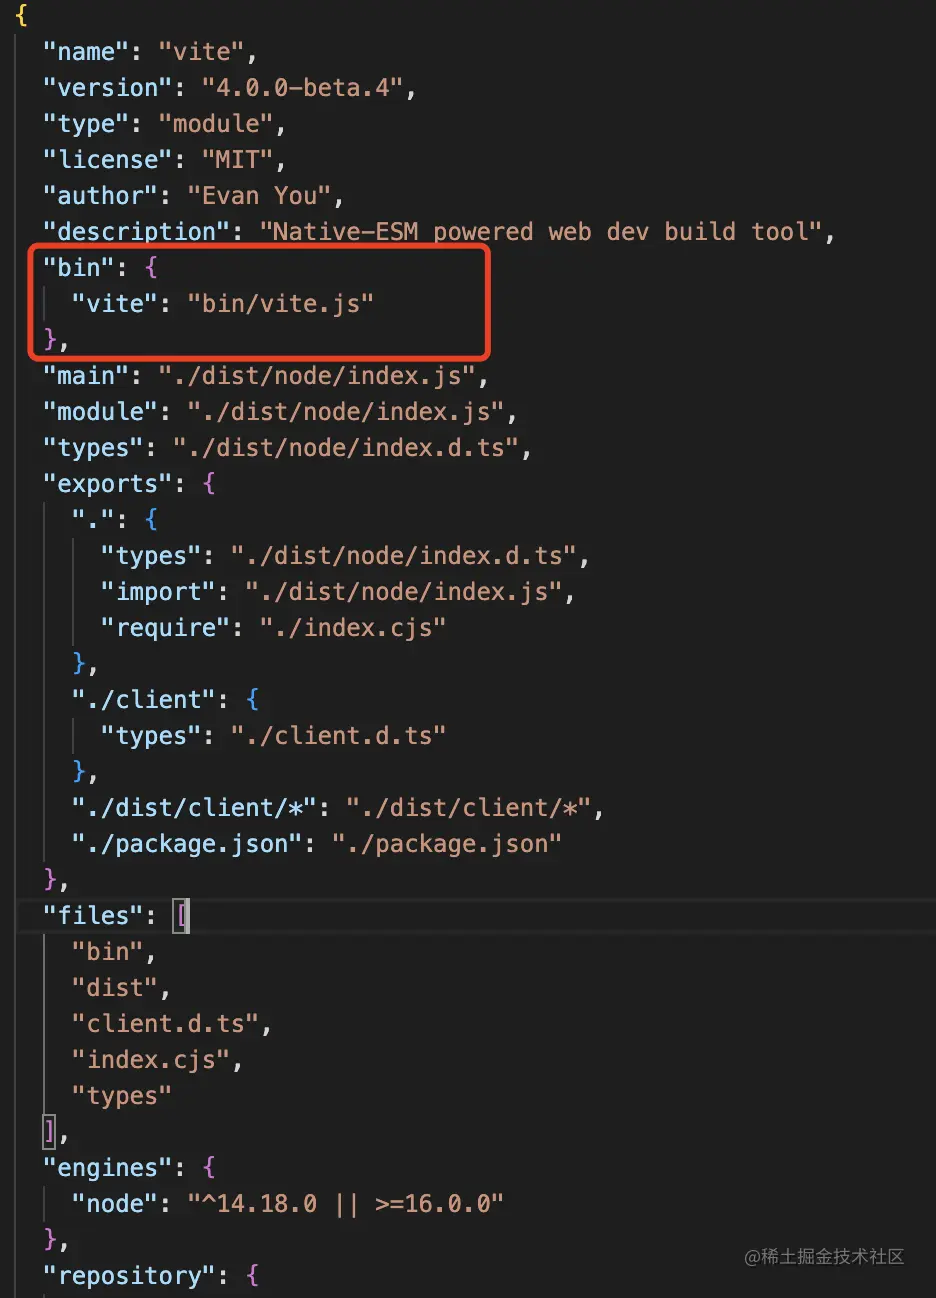The height and width of the screenshot is (1298, 936).
Task: Click the closing bracket of files array
Action: (49, 1132)
